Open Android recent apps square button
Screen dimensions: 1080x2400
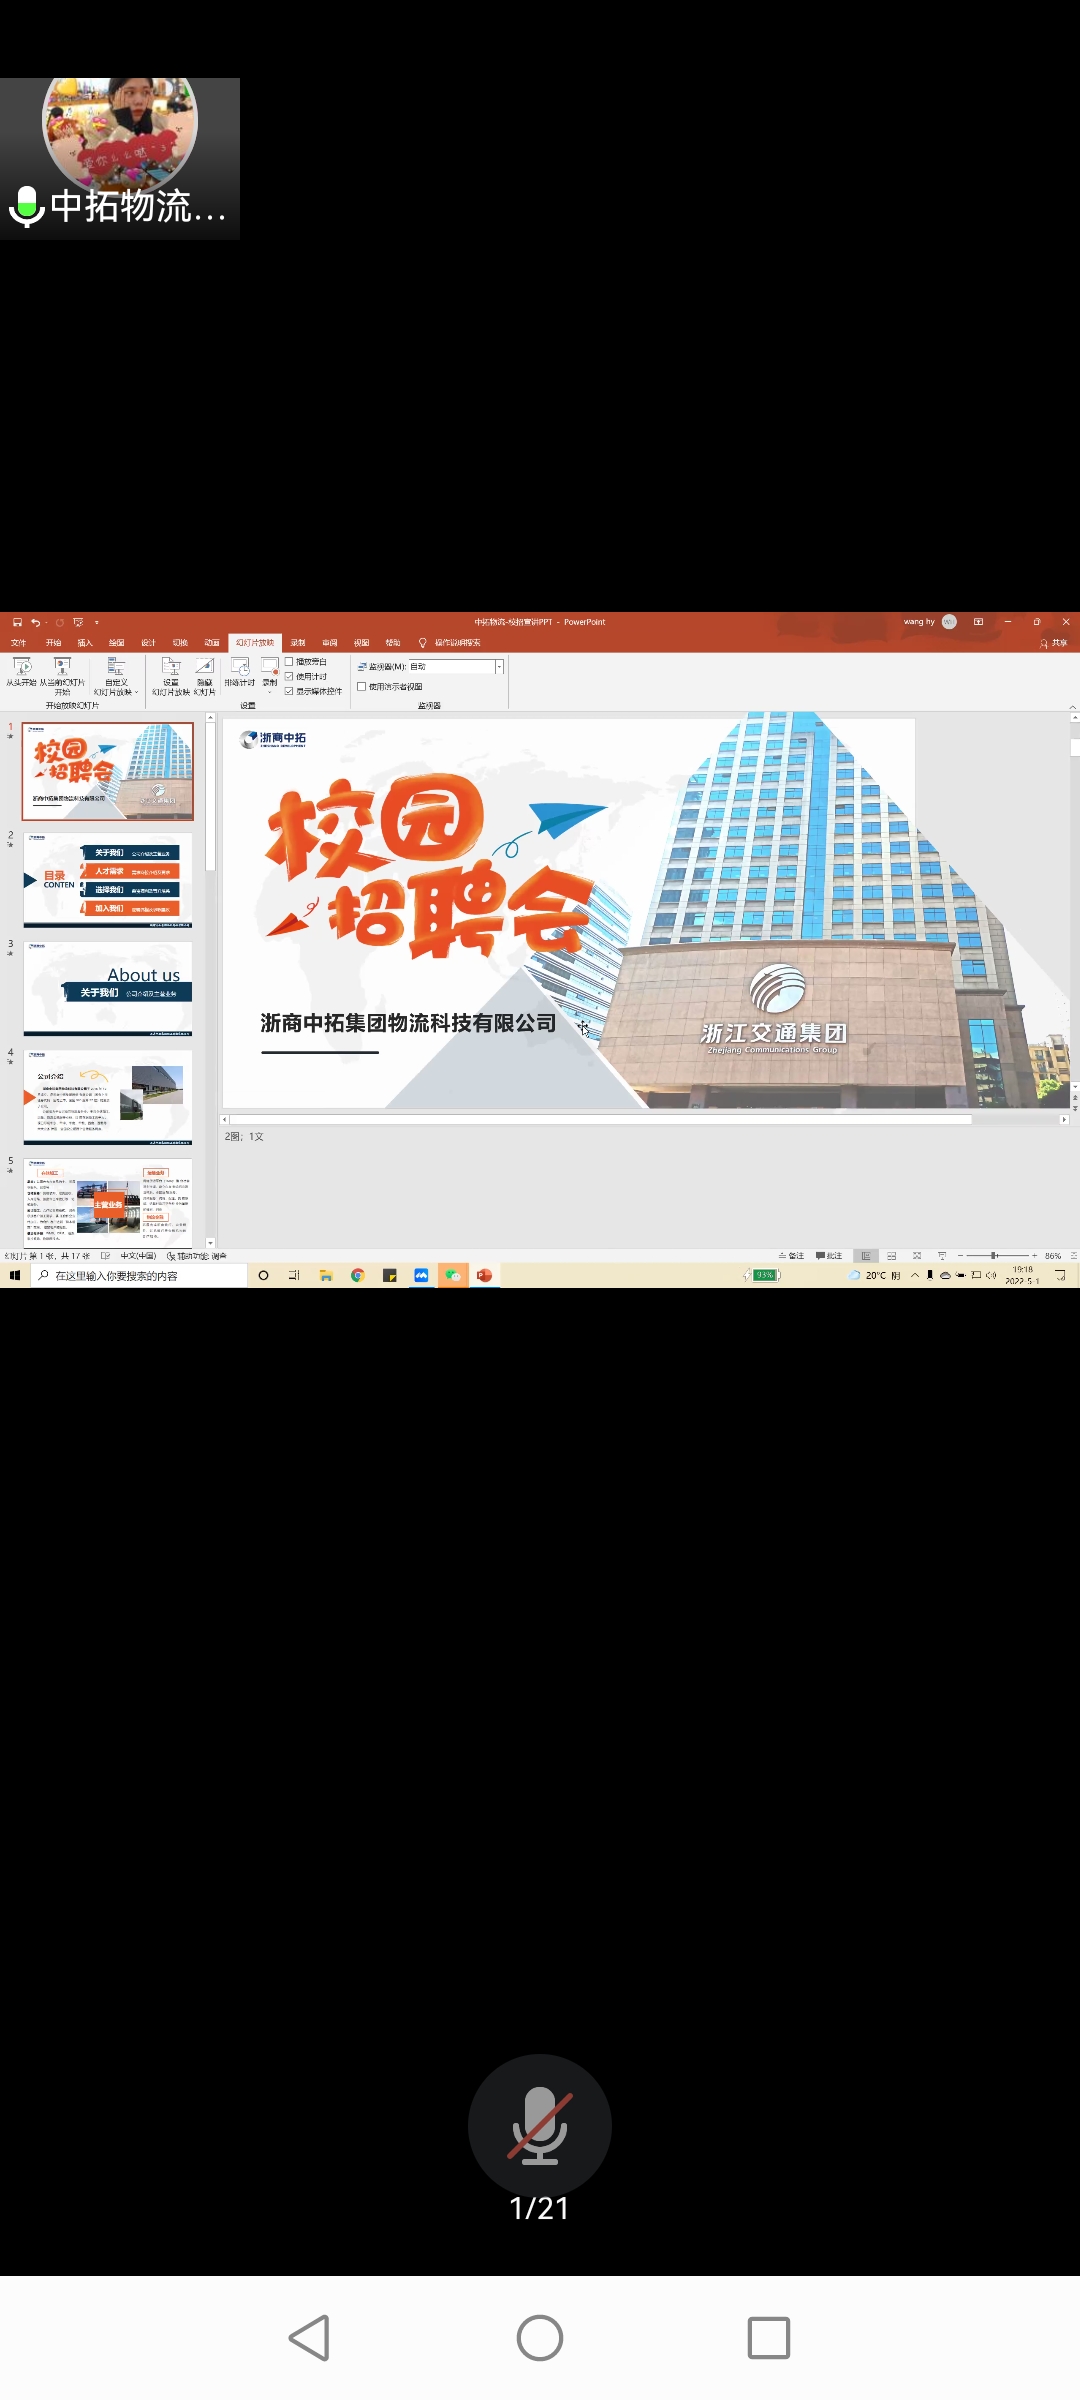pyautogui.click(x=769, y=2338)
